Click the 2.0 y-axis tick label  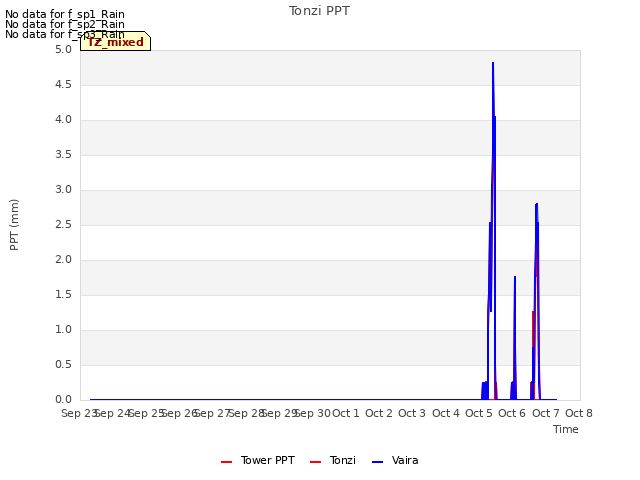pyautogui.click(x=63, y=260)
